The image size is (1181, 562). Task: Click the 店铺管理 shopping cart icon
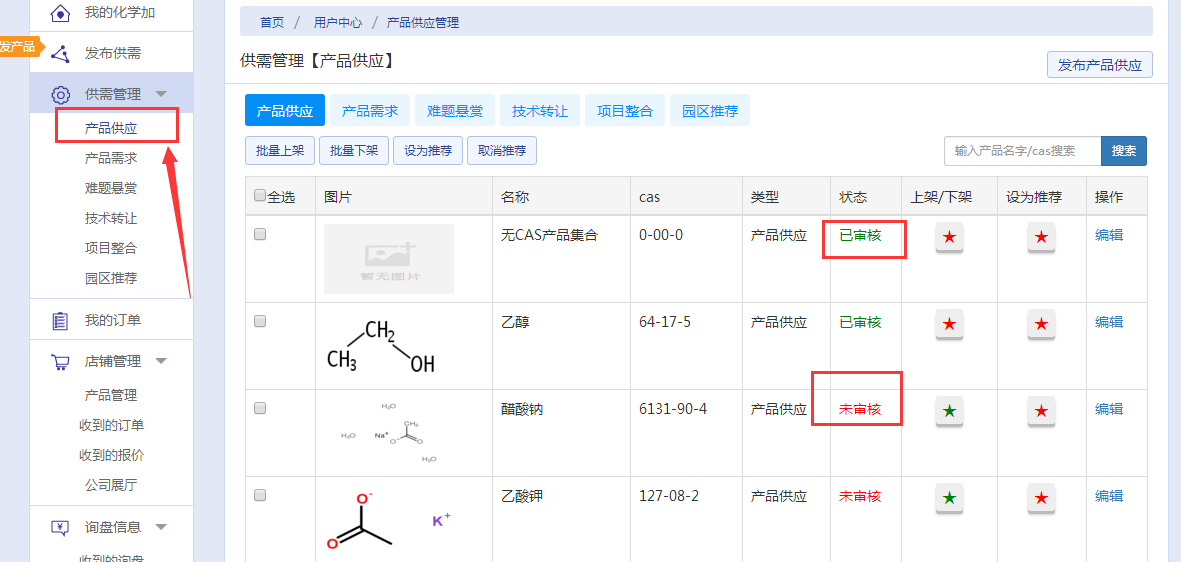click(x=60, y=362)
